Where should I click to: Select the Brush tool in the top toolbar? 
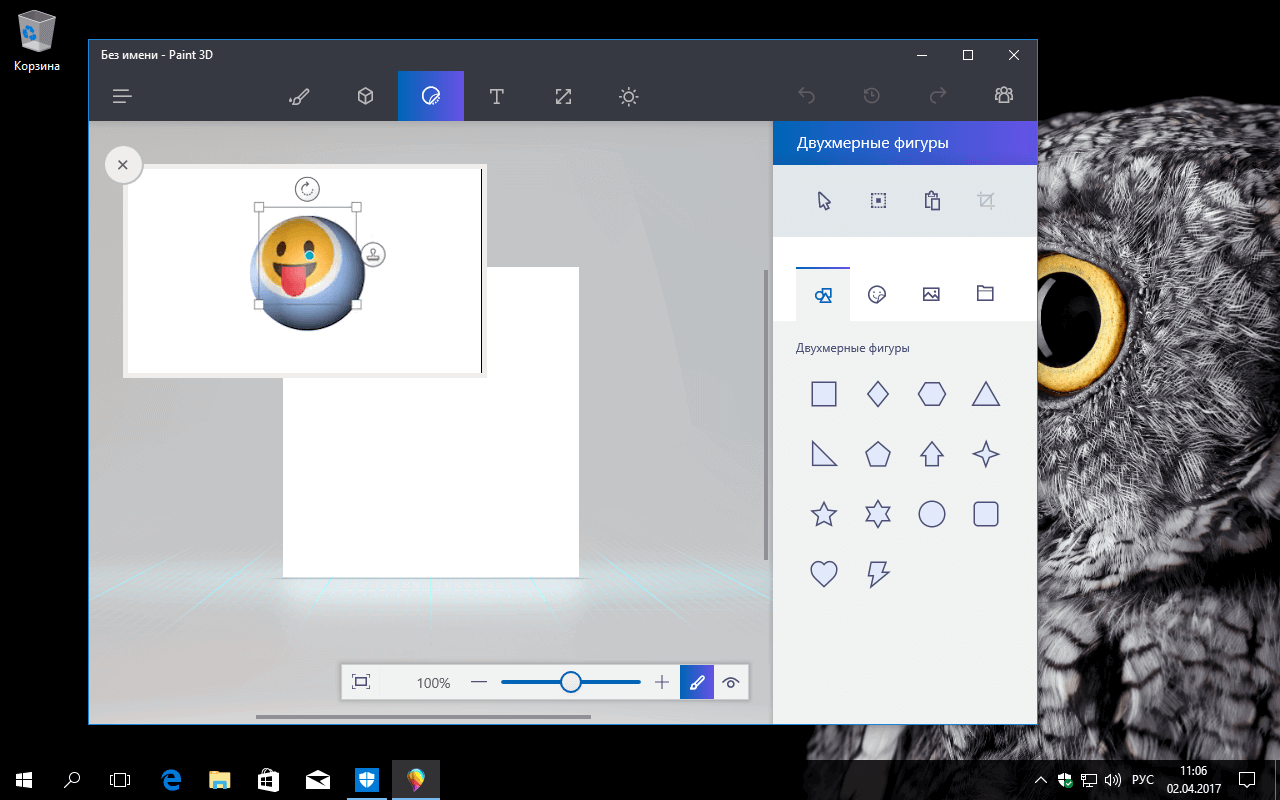(299, 96)
